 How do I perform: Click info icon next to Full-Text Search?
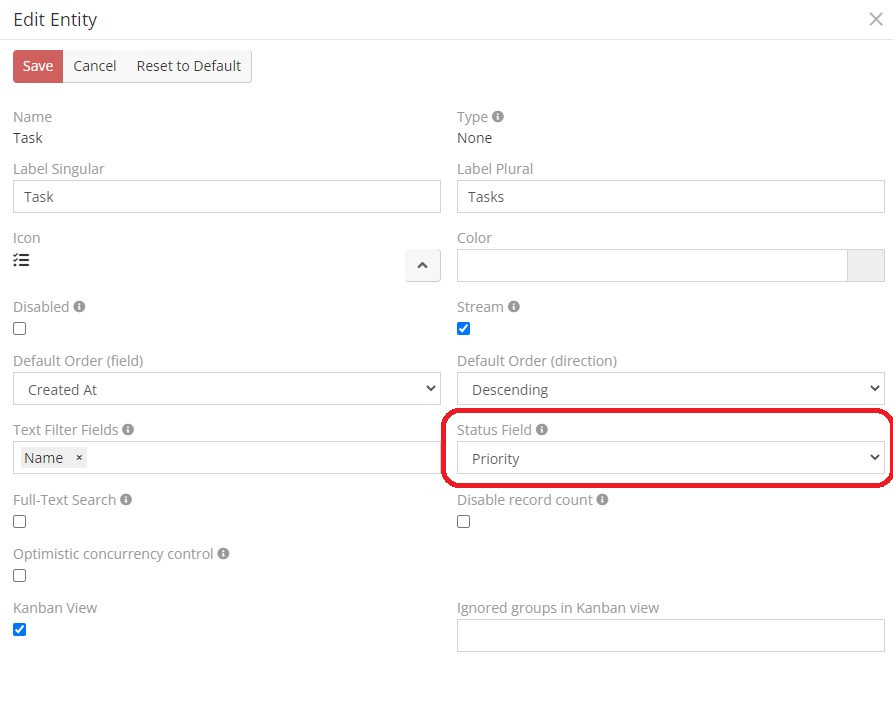(126, 500)
